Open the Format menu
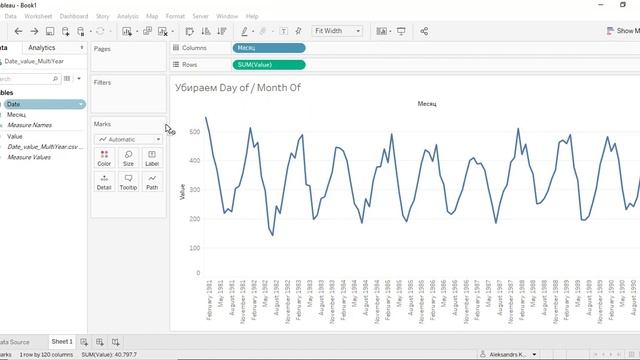This screenshot has width=640, height=360. (175, 16)
